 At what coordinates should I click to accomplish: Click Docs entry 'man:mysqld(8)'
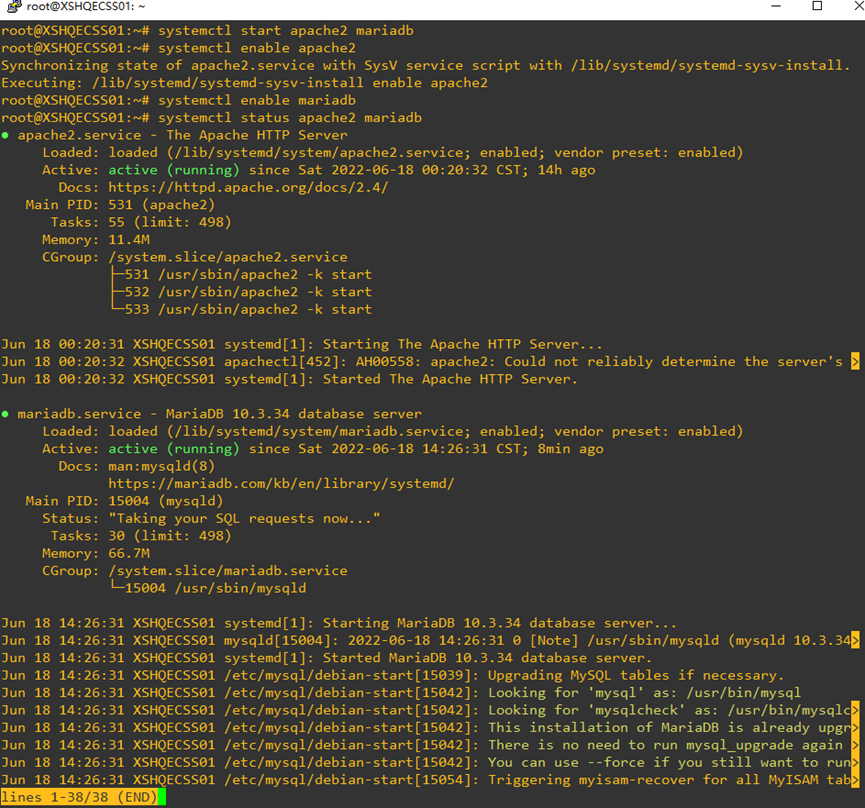tap(162, 467)
